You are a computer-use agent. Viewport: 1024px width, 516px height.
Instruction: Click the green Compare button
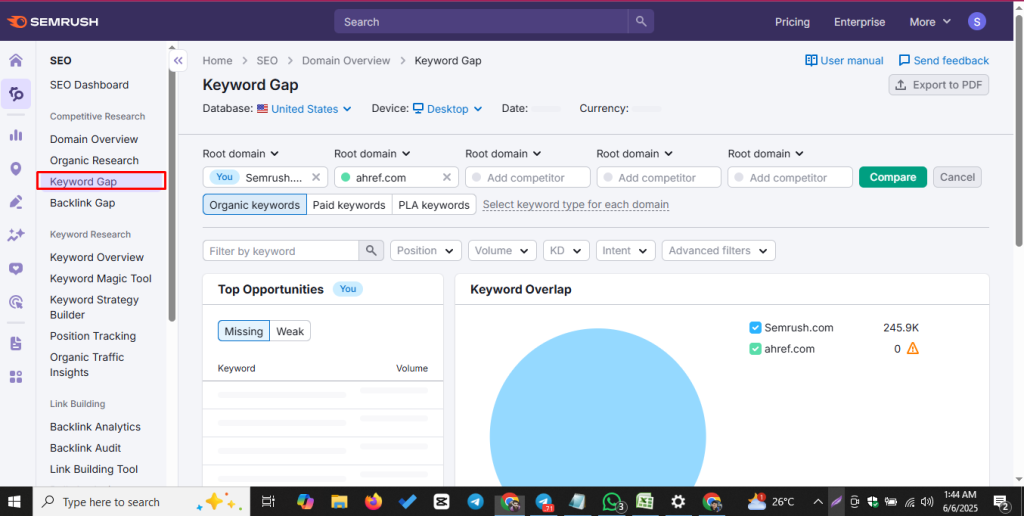(893, 177)
